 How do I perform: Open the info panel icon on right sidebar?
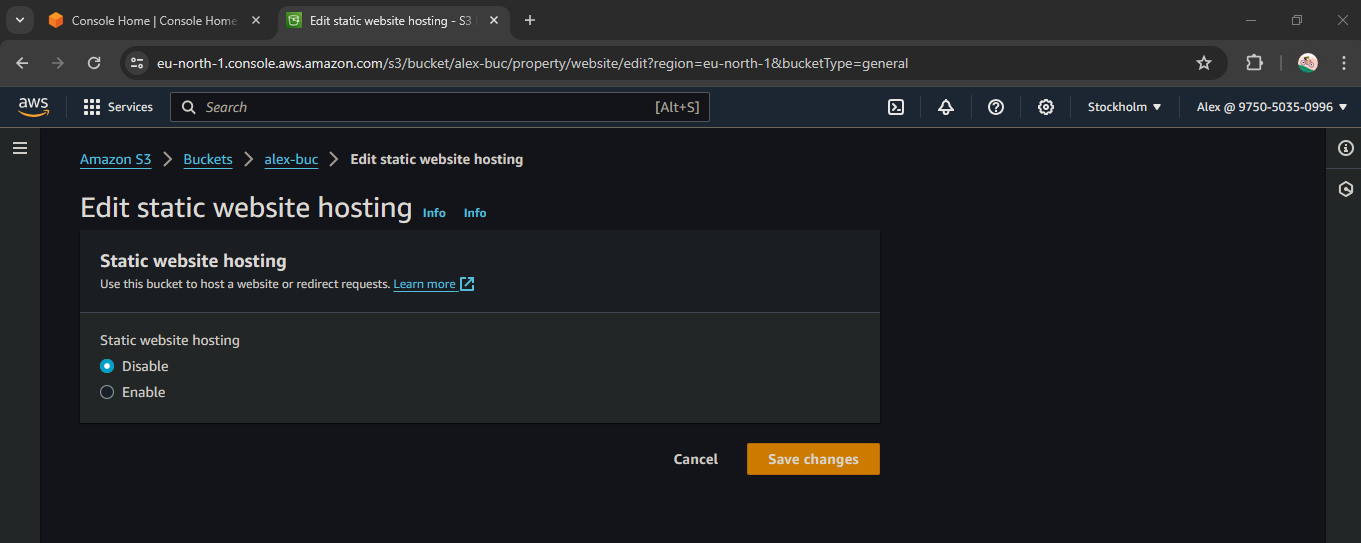(1346, 148)
